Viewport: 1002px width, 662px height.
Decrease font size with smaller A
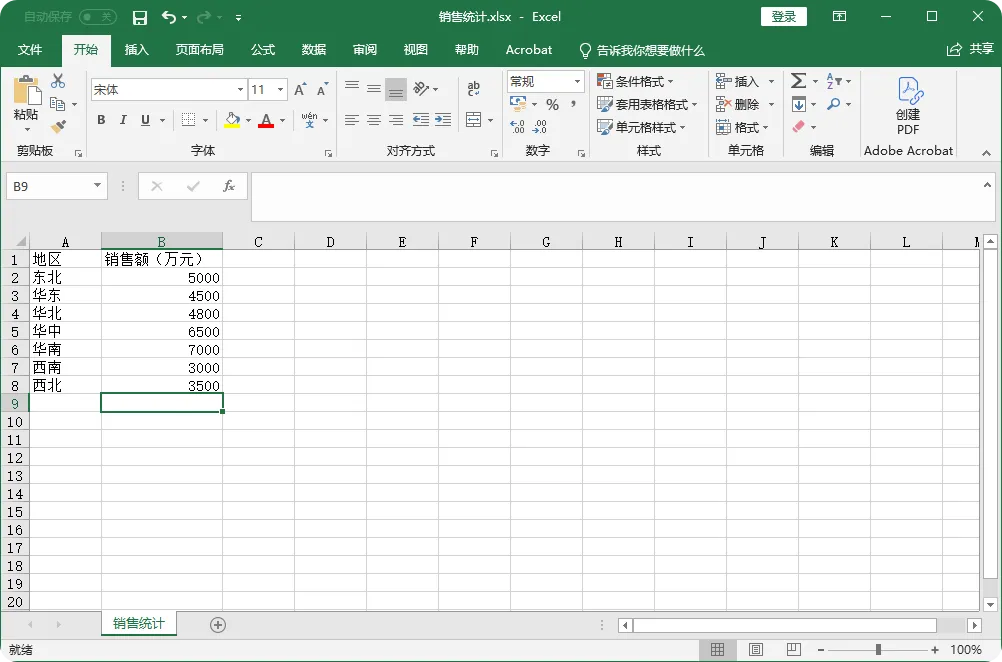pos(323,89)
